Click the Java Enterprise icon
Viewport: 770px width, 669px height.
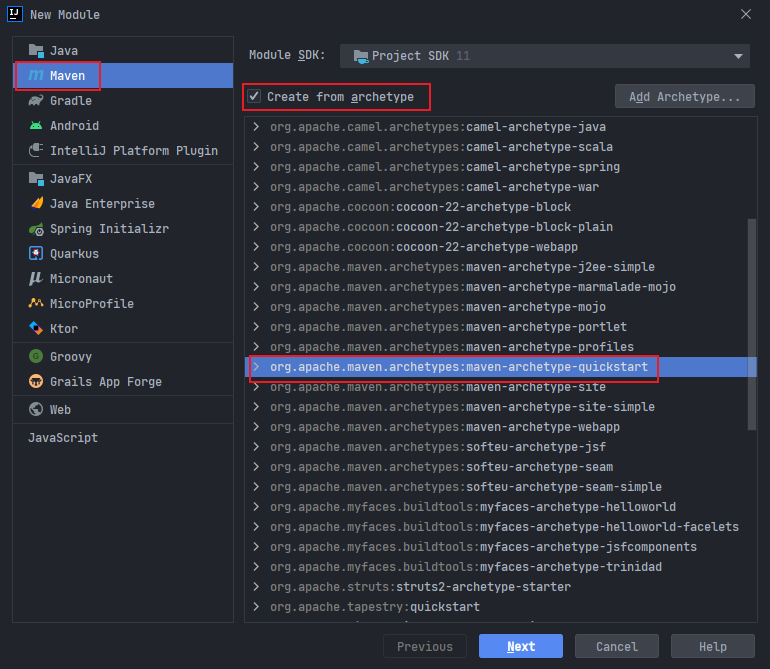tap(36, 203)
